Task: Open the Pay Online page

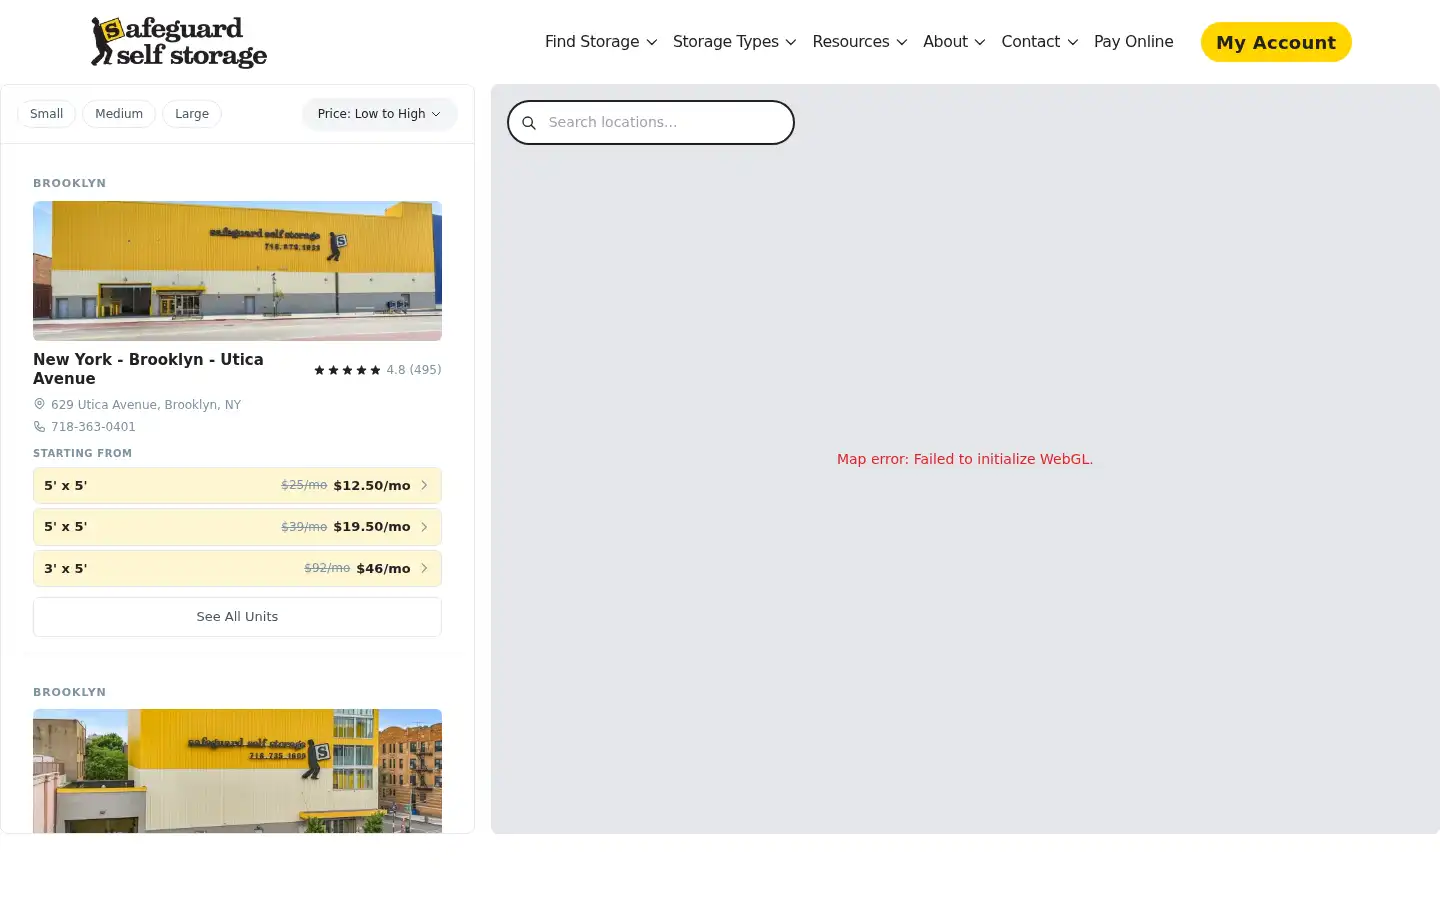Action: coord(1134,42)
